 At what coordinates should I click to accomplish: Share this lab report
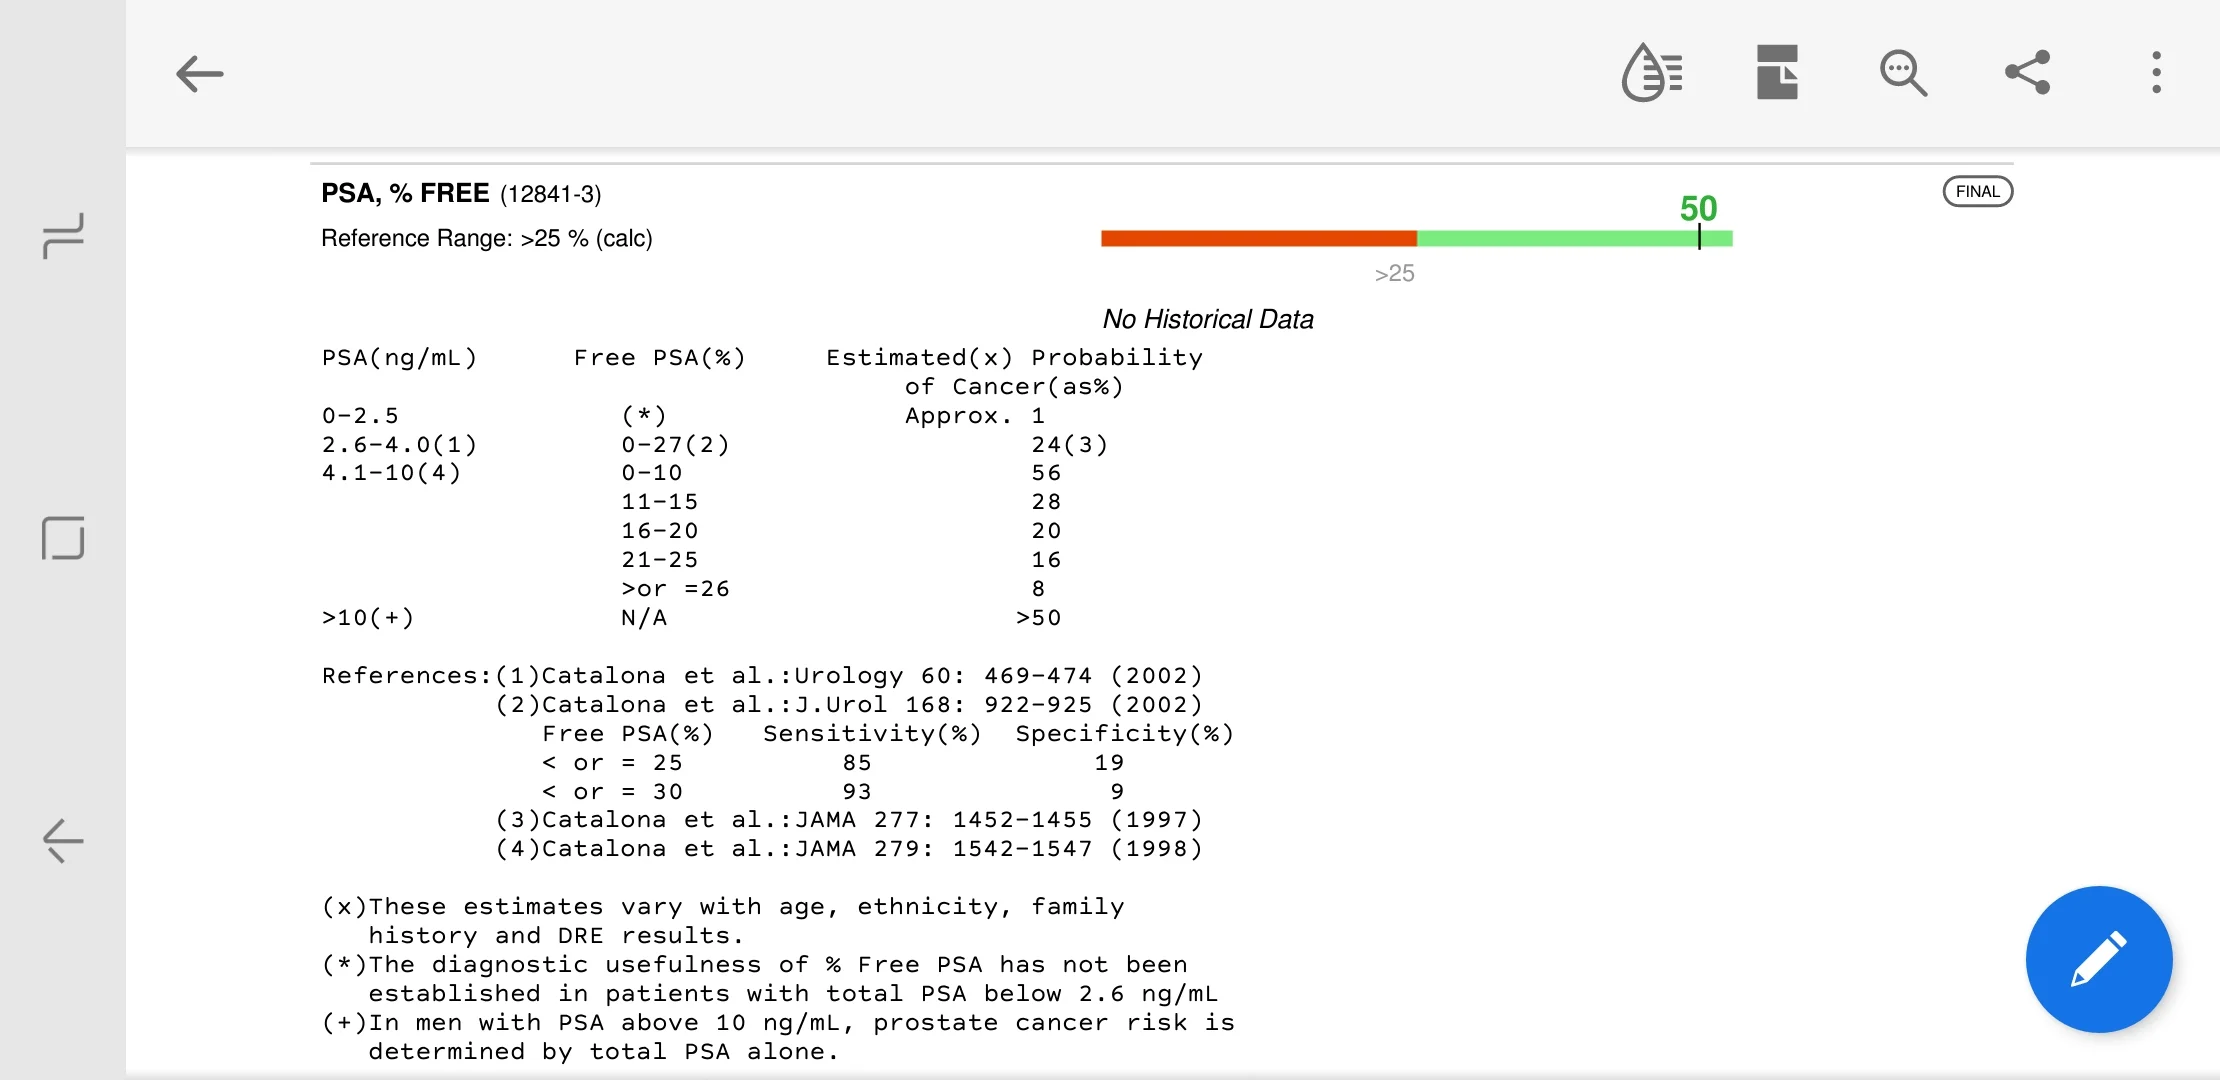pyautogui.click(x=2028, y=72)
